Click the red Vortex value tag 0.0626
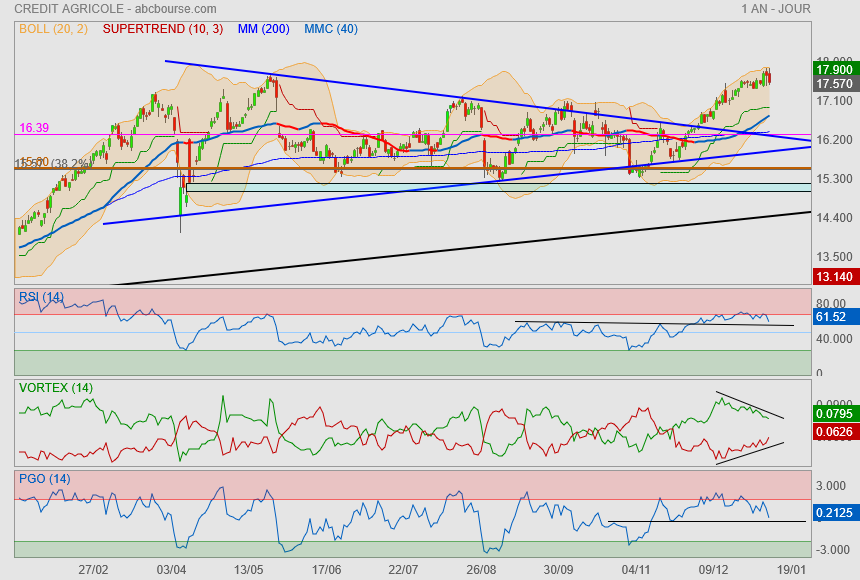860x580 pixels. tap(834, 432)
